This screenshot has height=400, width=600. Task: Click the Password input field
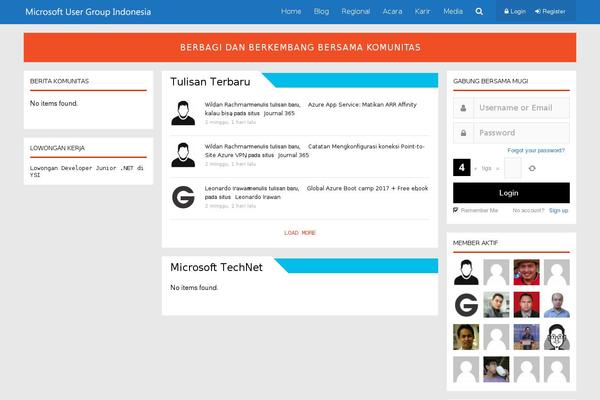coord(521,133)
